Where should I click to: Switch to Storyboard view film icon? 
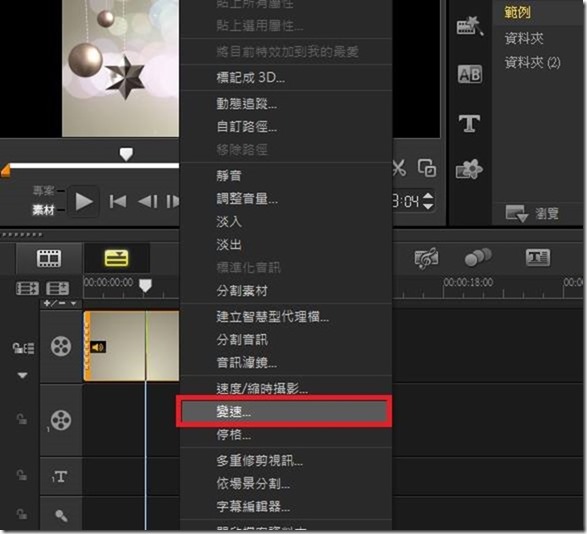(x=49, y=258)
